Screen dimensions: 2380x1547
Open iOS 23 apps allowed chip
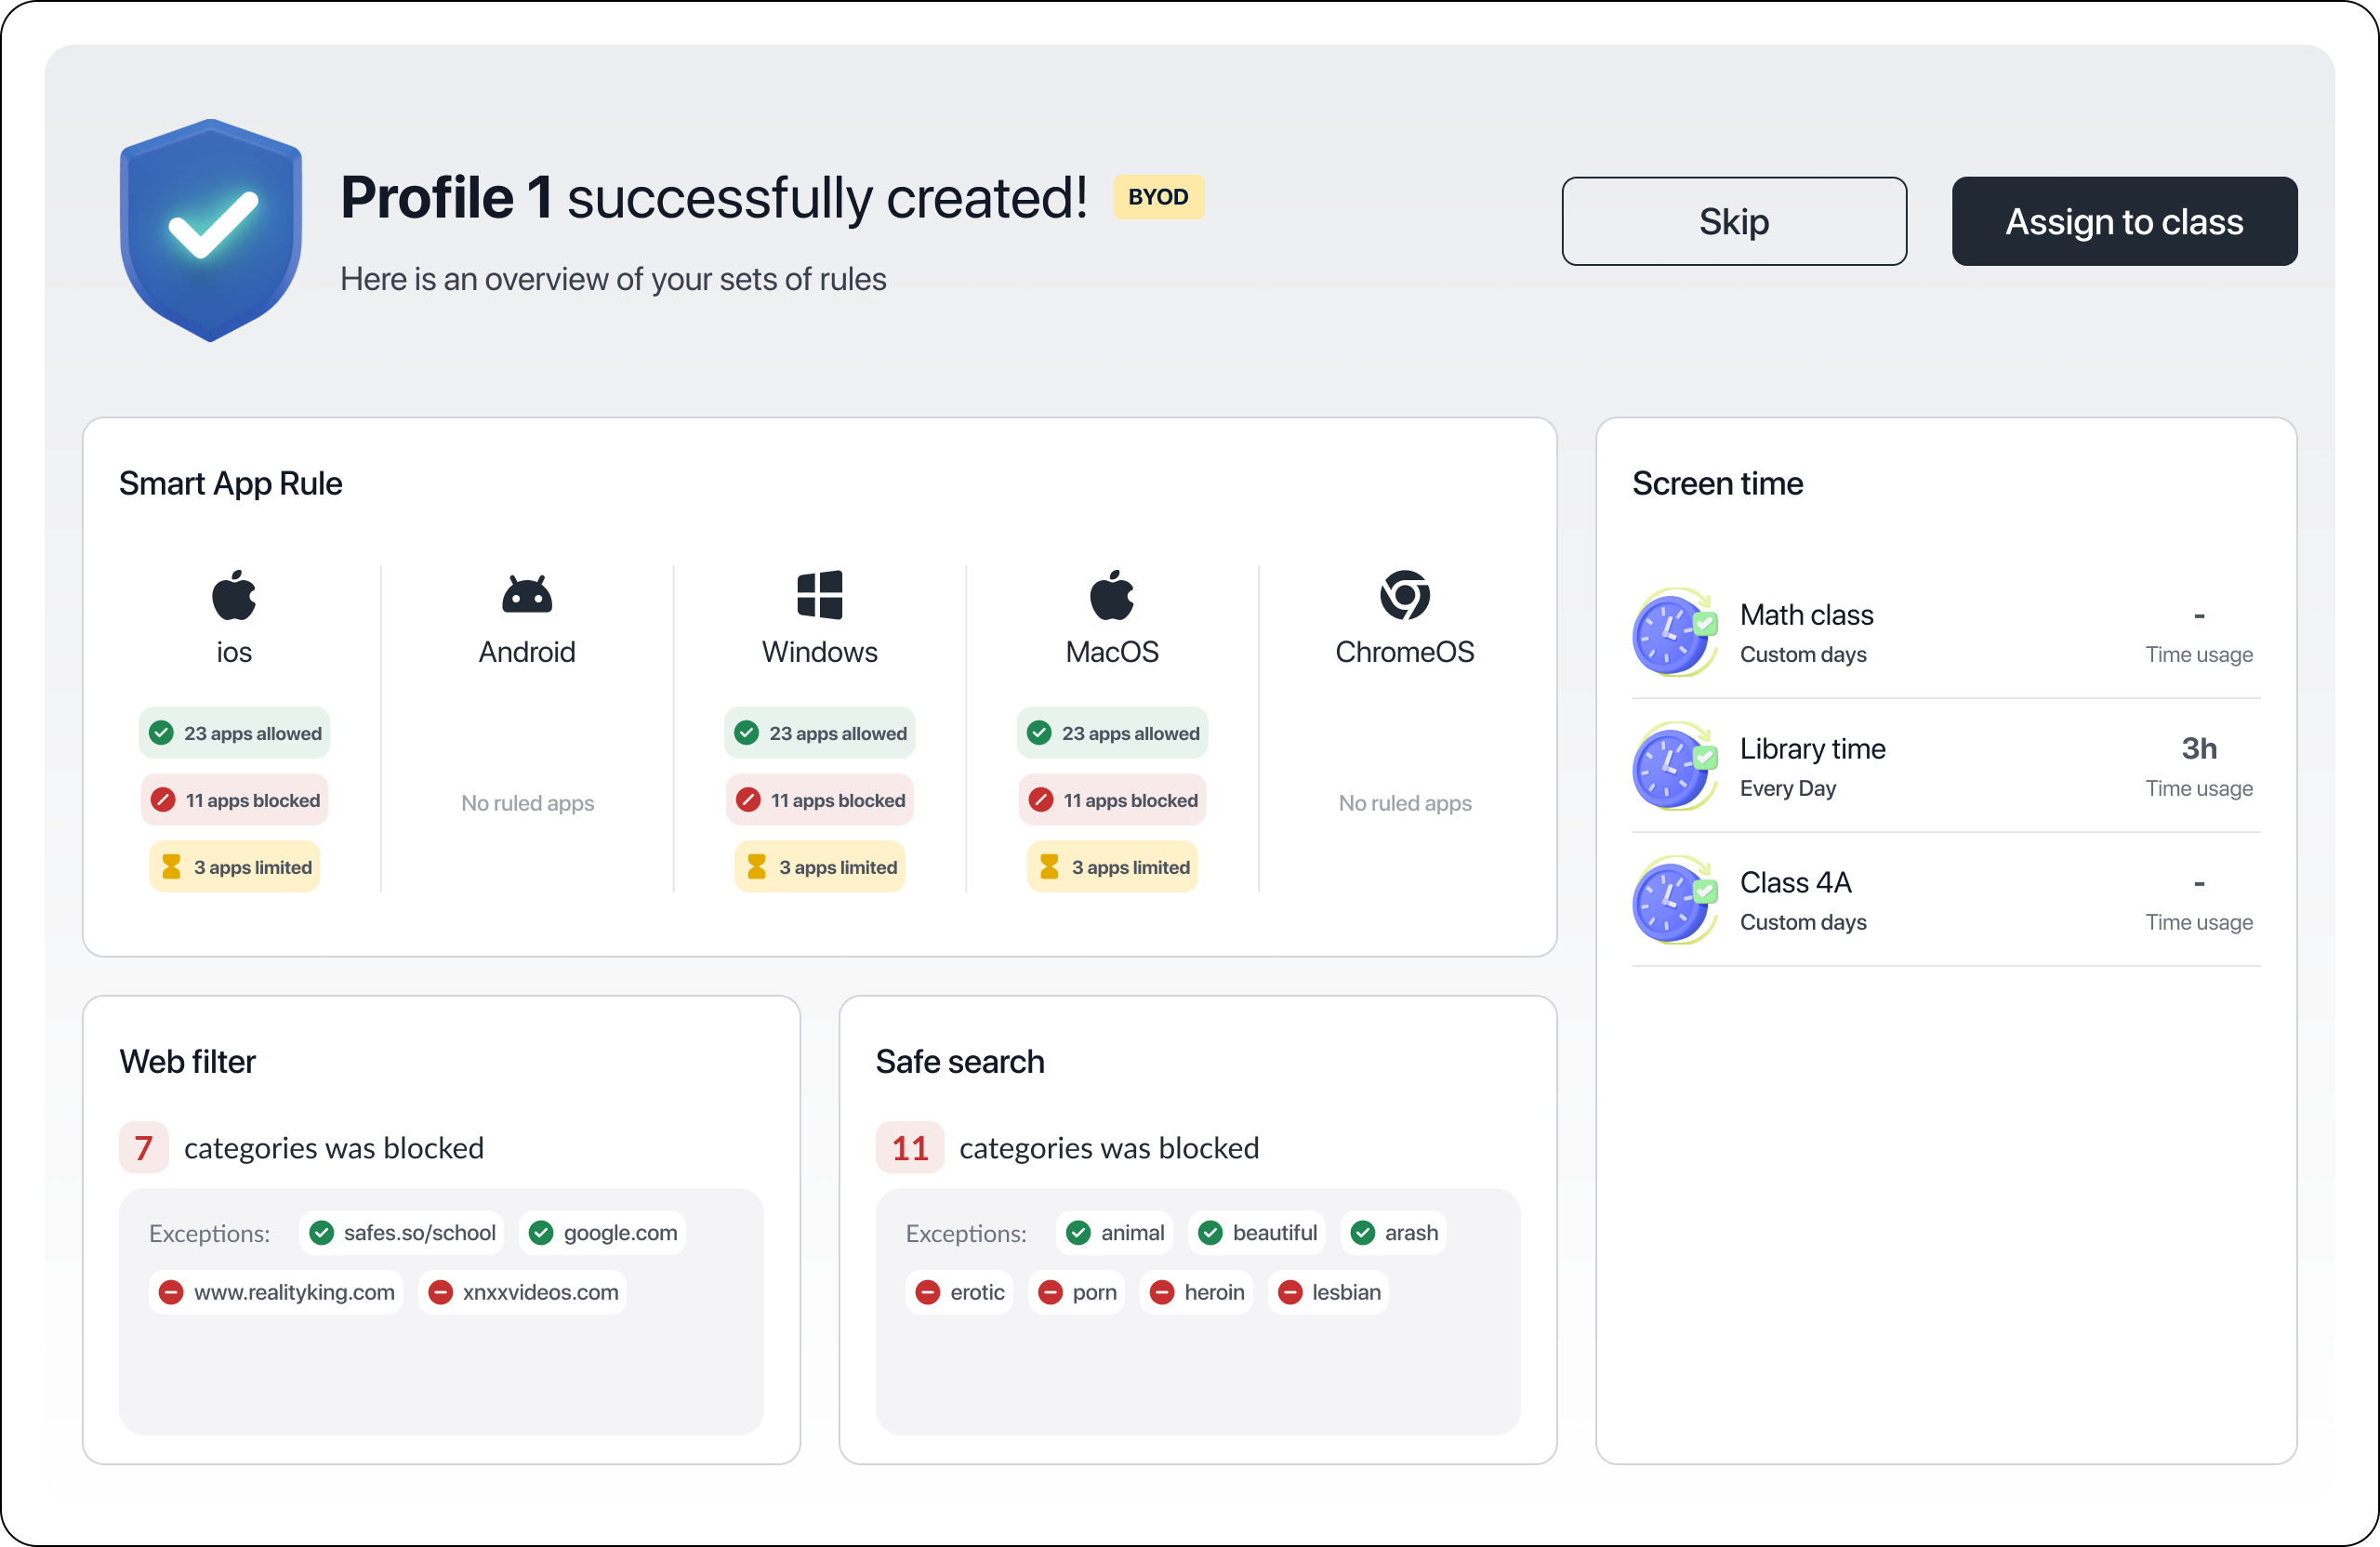tap(234, 733)
